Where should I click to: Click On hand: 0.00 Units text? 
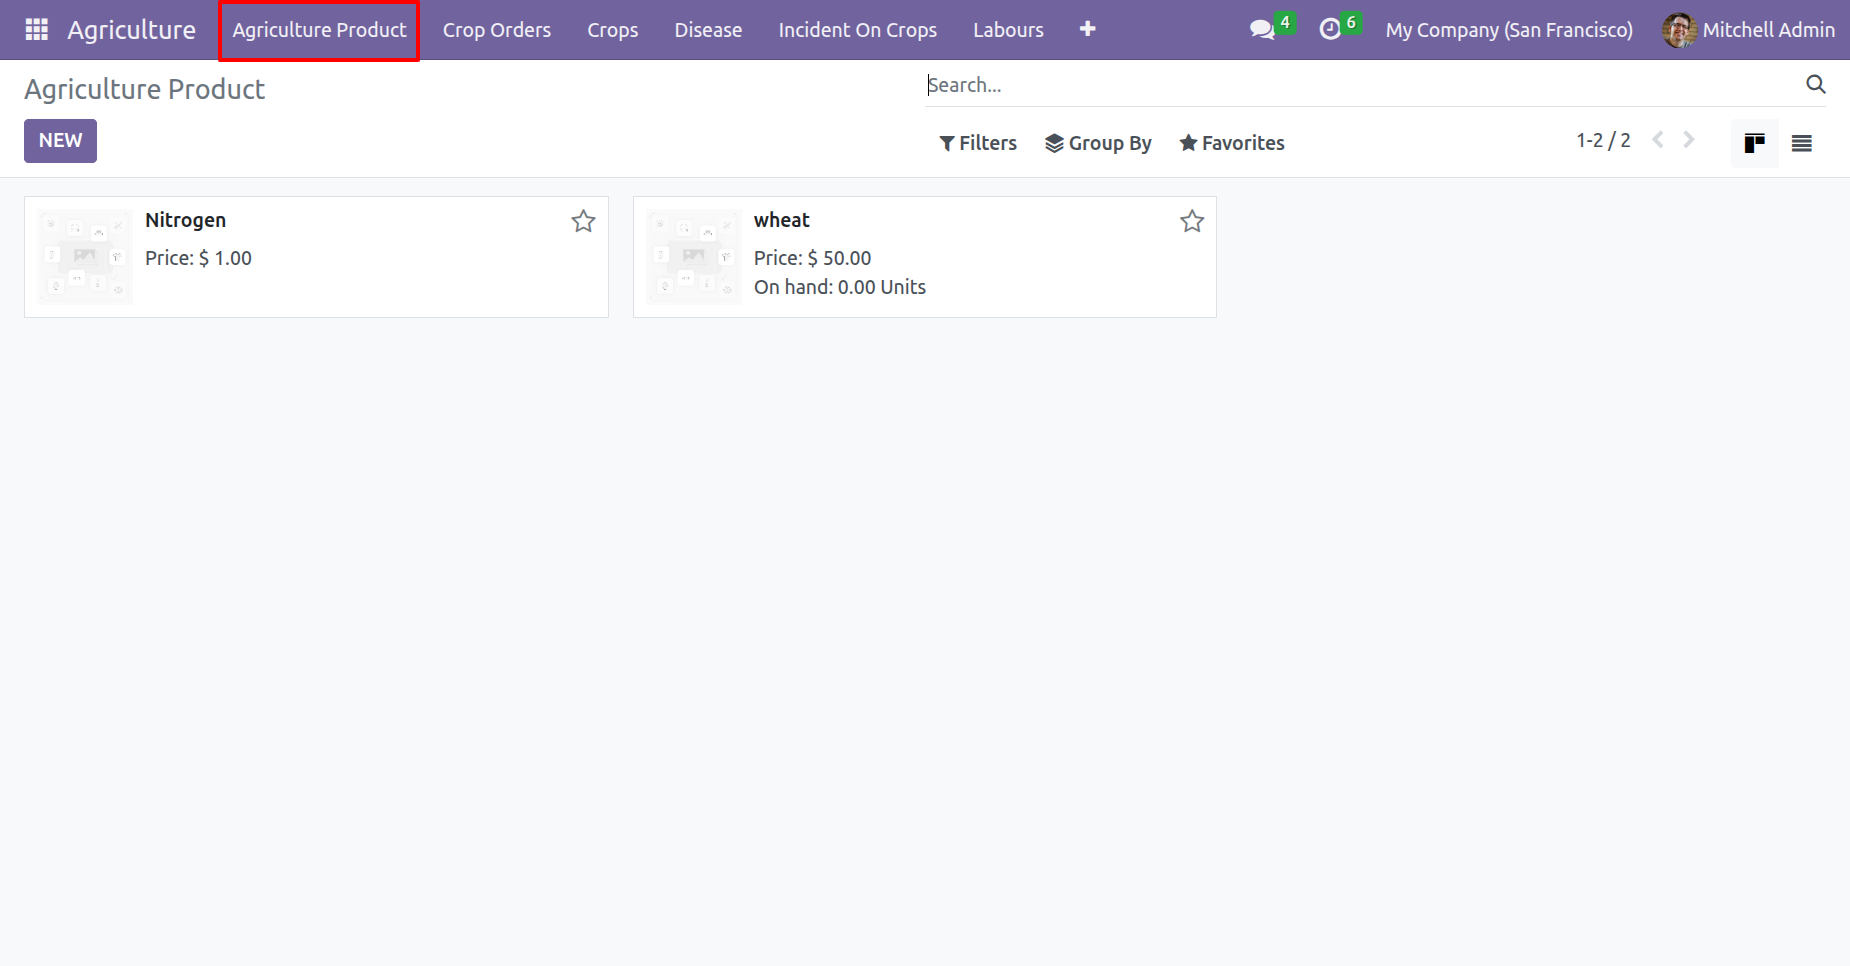pyautogui.click(x=840, y=287)
